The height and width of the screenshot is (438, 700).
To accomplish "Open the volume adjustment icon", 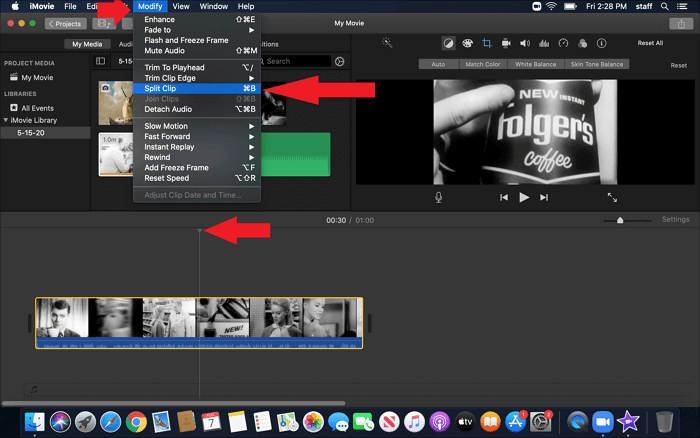I will click(525, 44).
